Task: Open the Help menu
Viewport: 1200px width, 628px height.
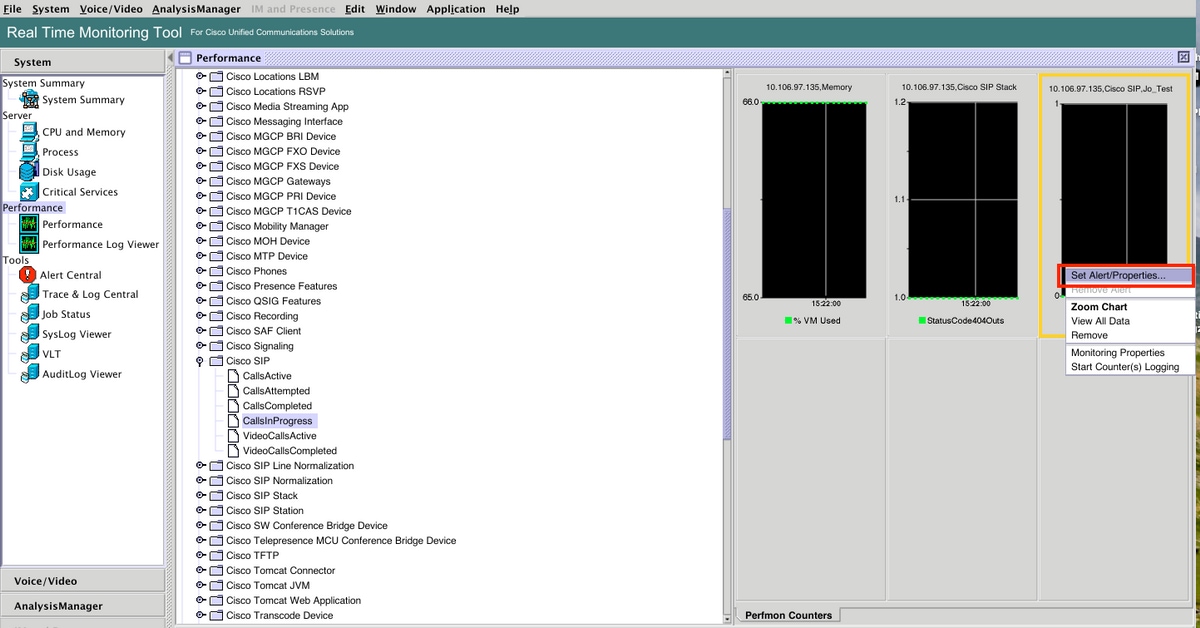Action: [x=507, y=9]
